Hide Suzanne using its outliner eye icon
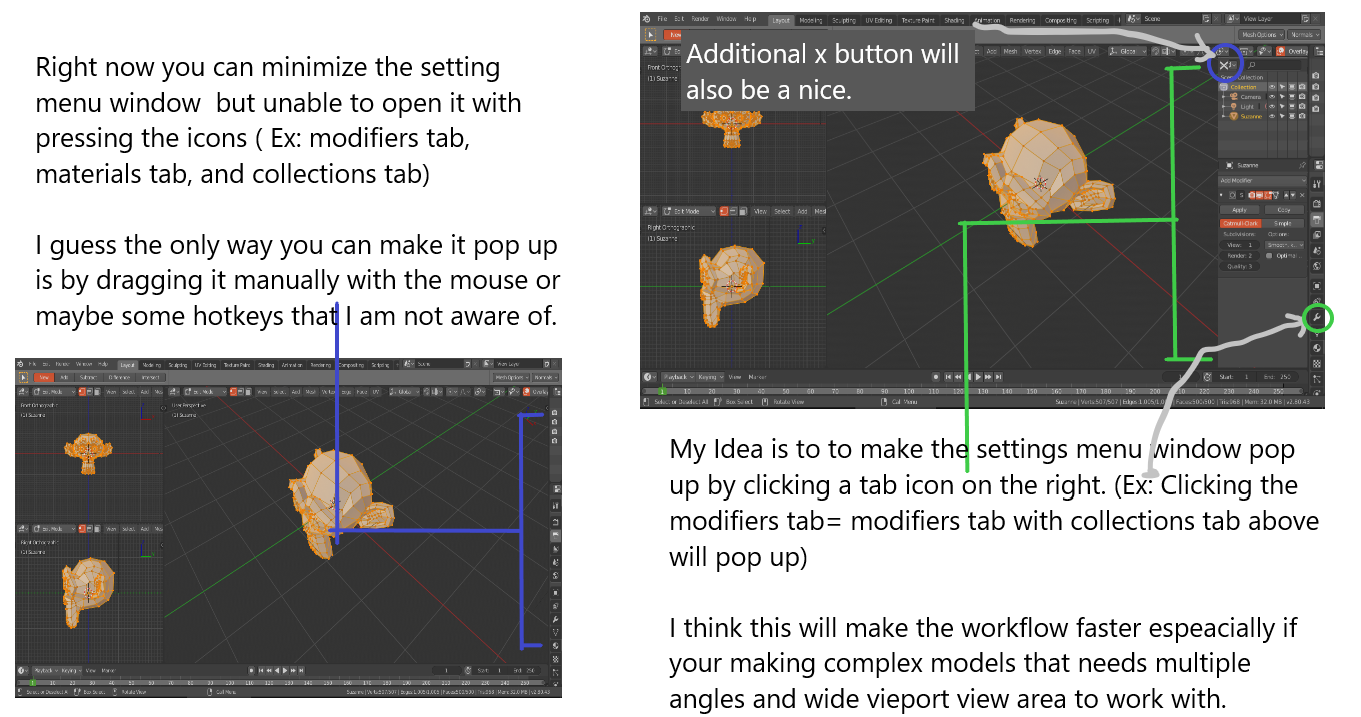The height and width of the screenshot is (717, 1361). [1272, 116]
